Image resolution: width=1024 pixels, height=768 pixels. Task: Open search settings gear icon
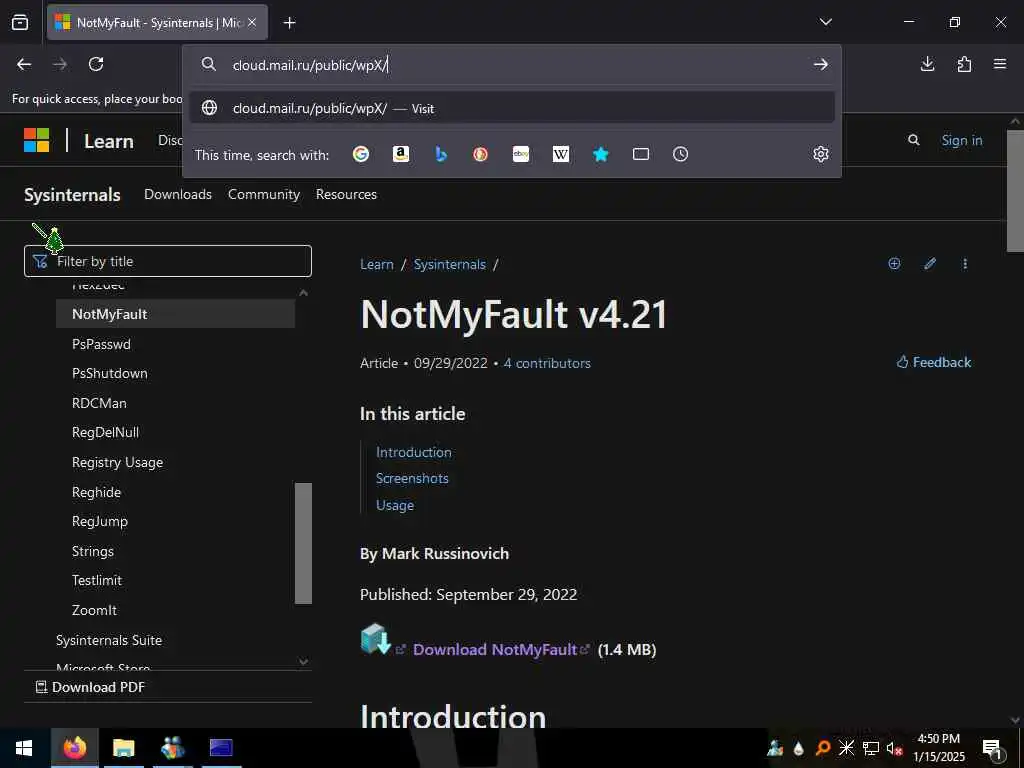point(821,154)
